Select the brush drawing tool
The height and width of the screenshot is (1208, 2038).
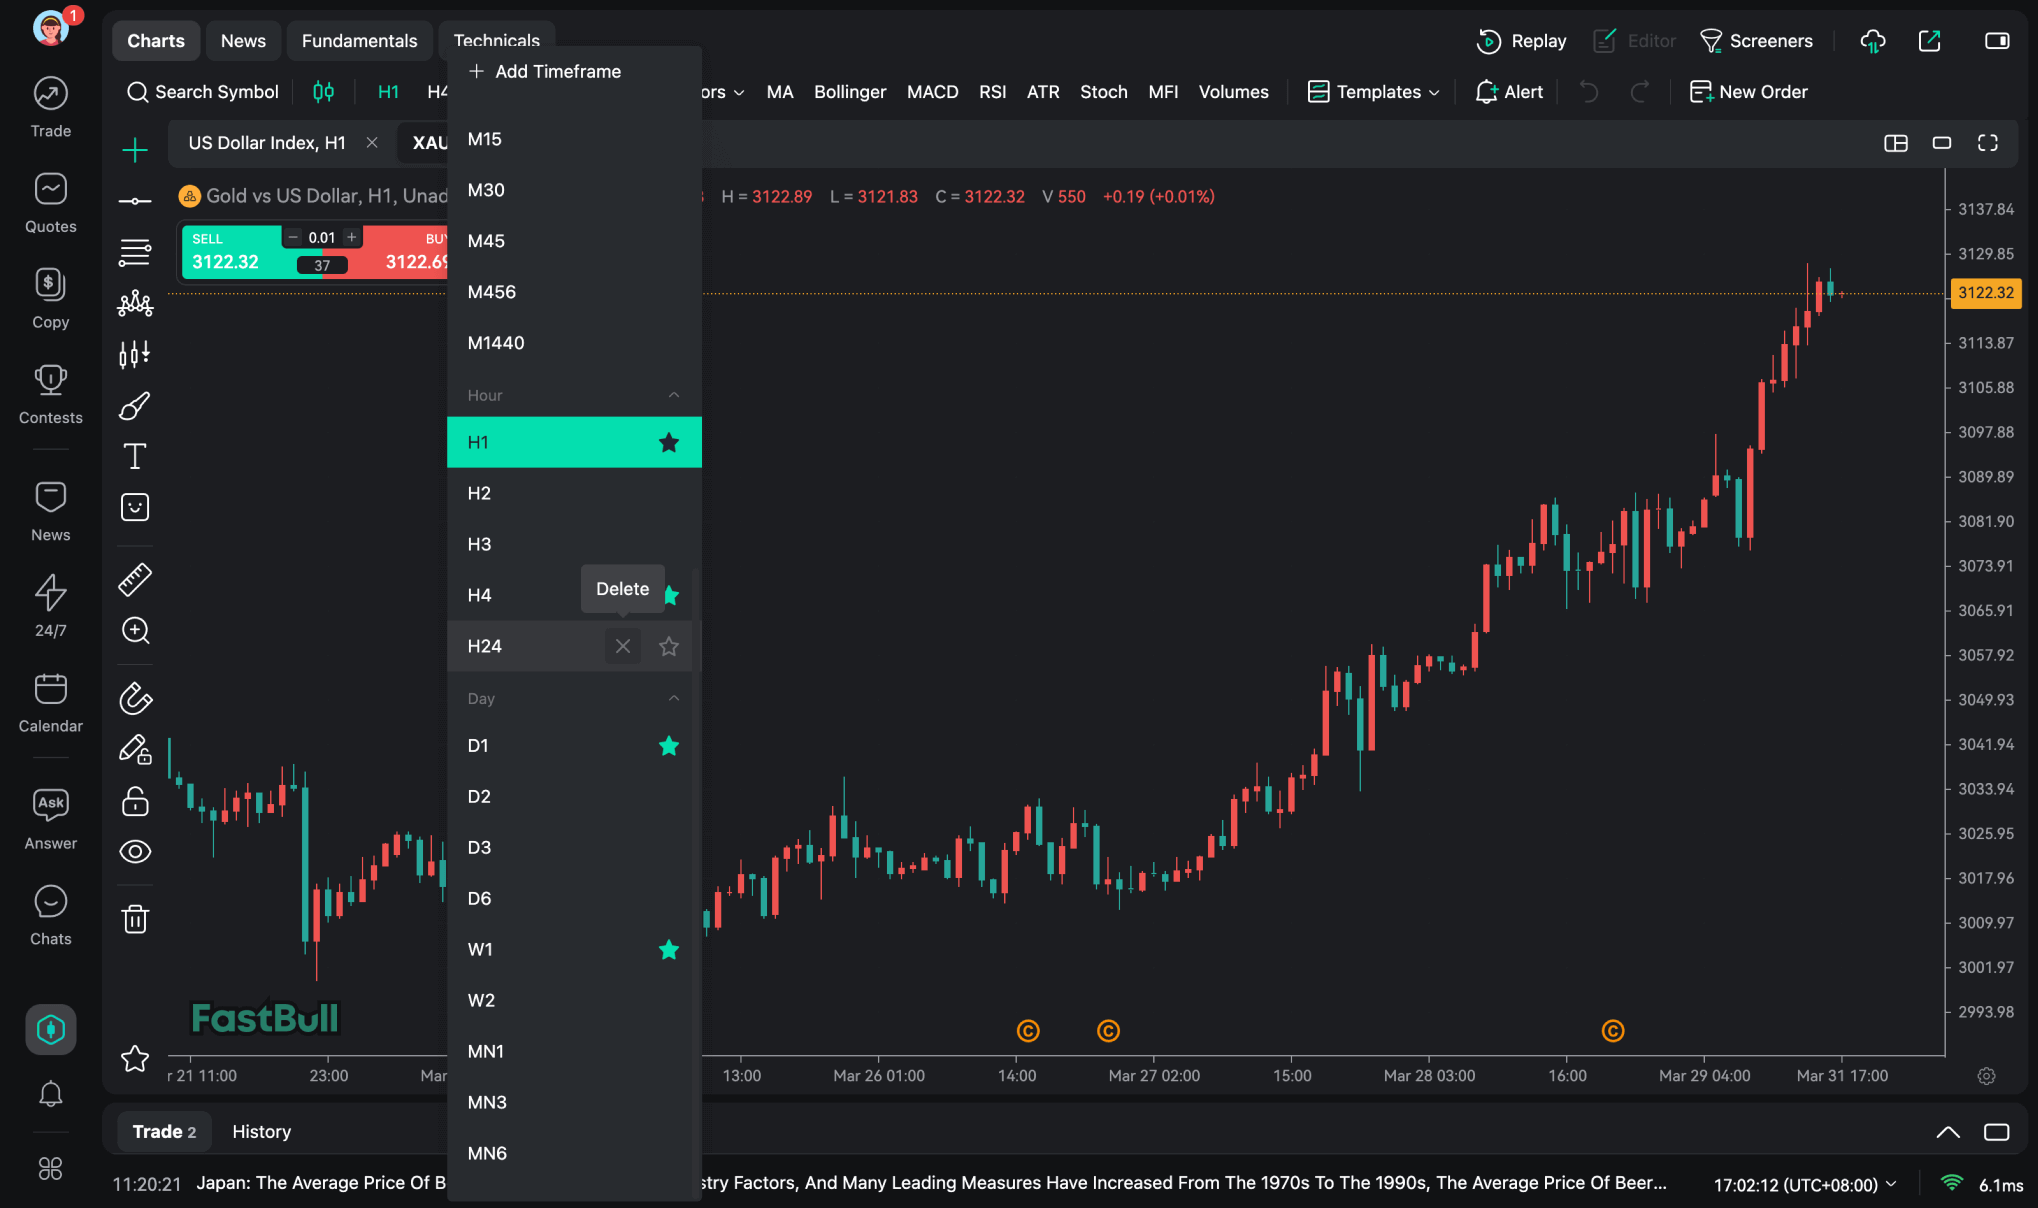point(135,406)
